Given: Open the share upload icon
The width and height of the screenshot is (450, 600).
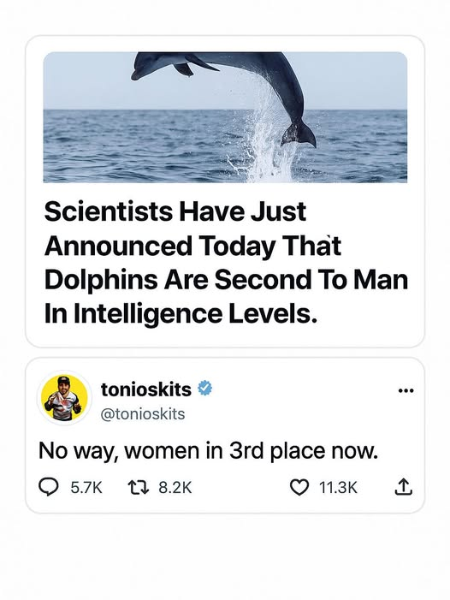Looking at the screenshot, I should click(403, 487).
